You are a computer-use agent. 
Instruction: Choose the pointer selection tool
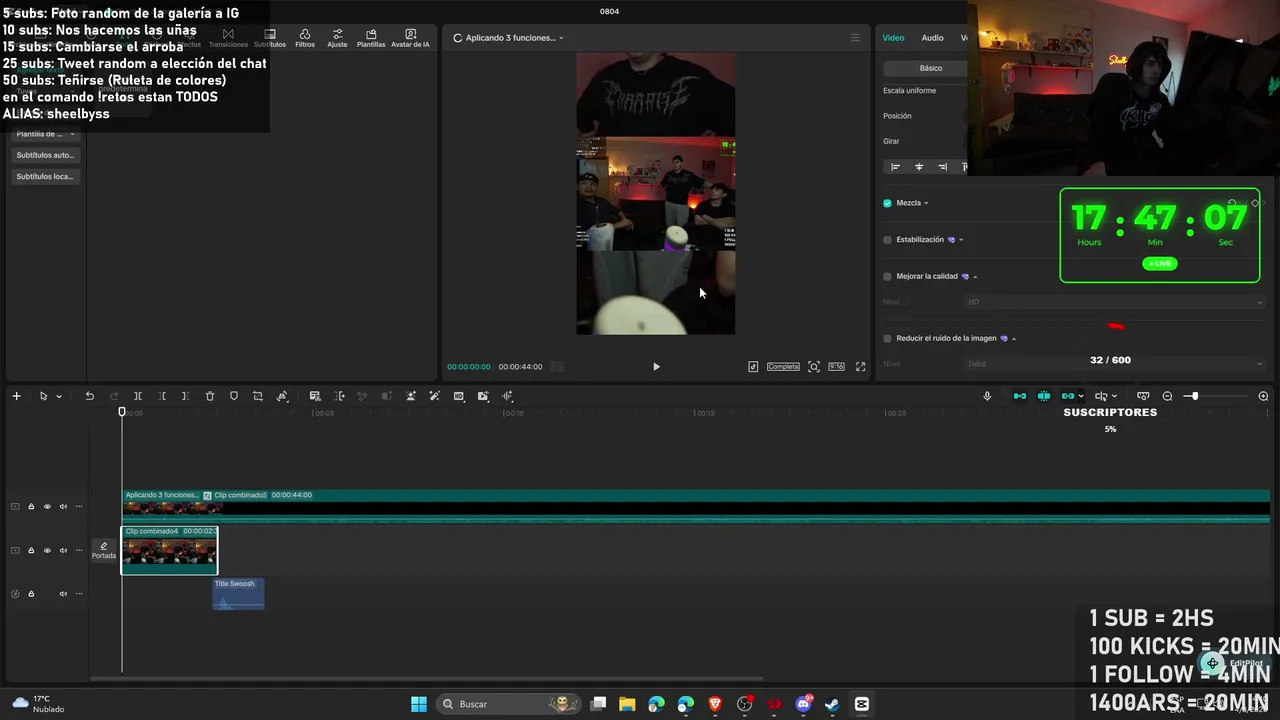(43, 396)
